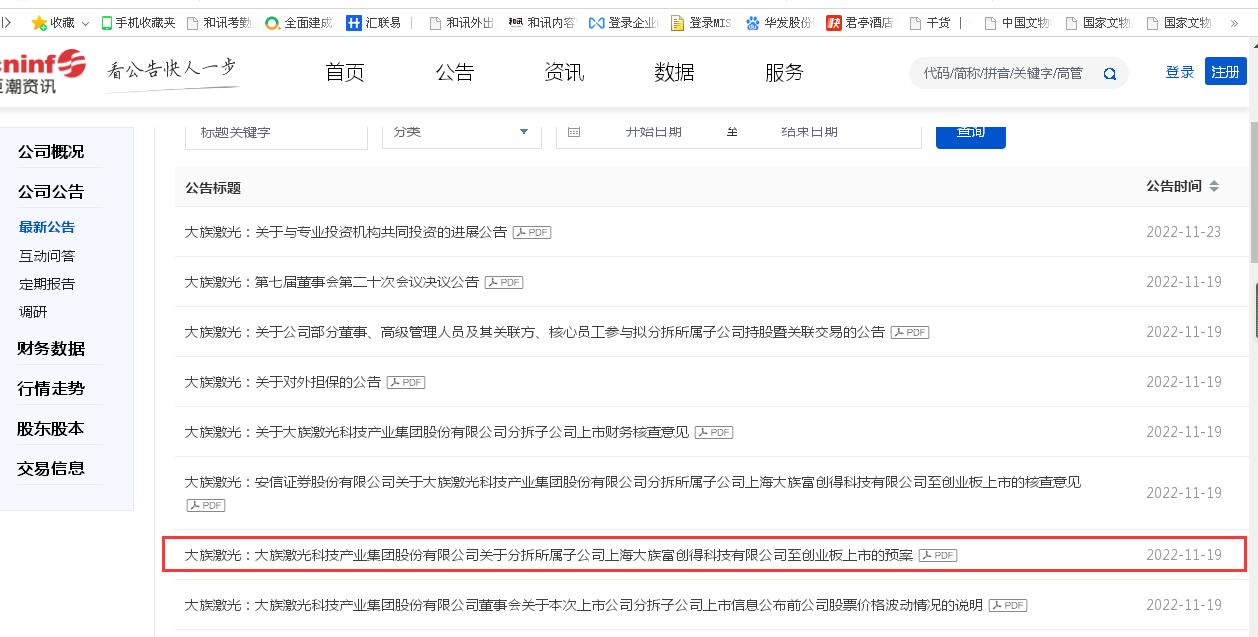
Task: Open the 华发股份 bookmark
Action: pyautogui.click(x=780, y=22)
